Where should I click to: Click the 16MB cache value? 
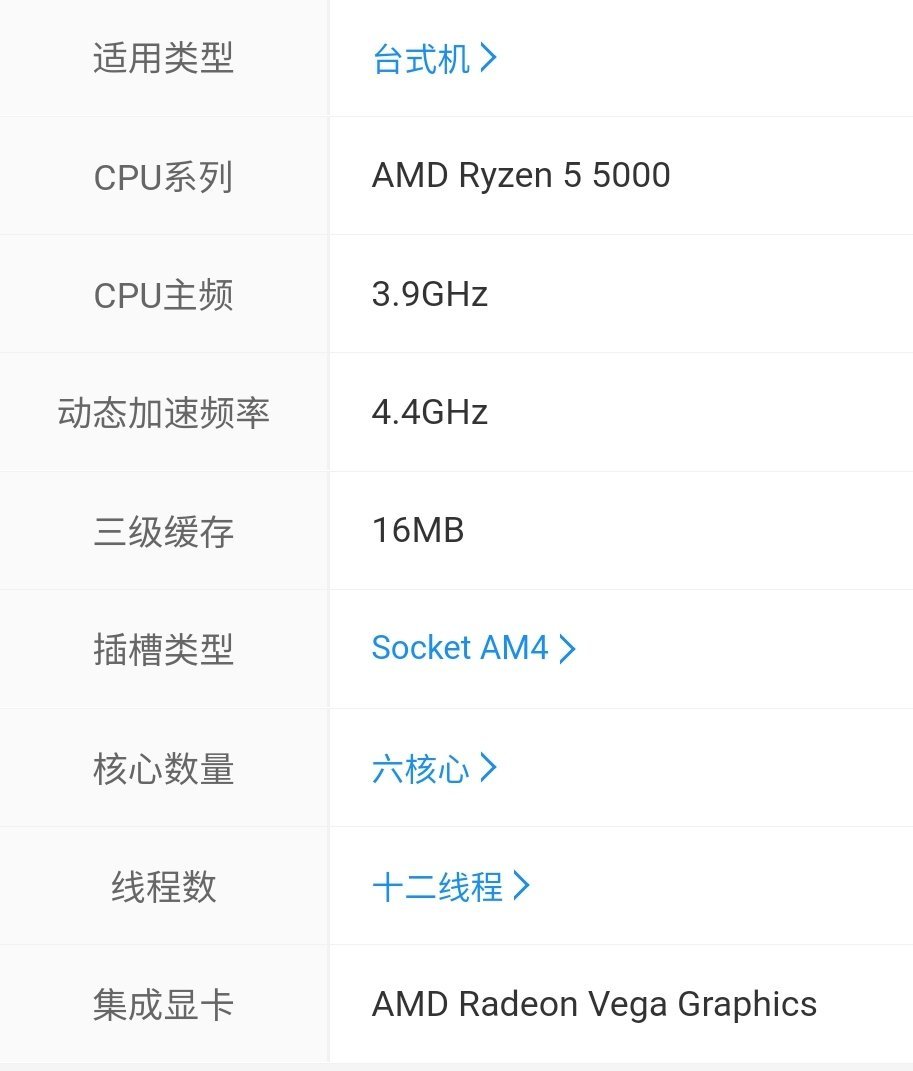417,530
